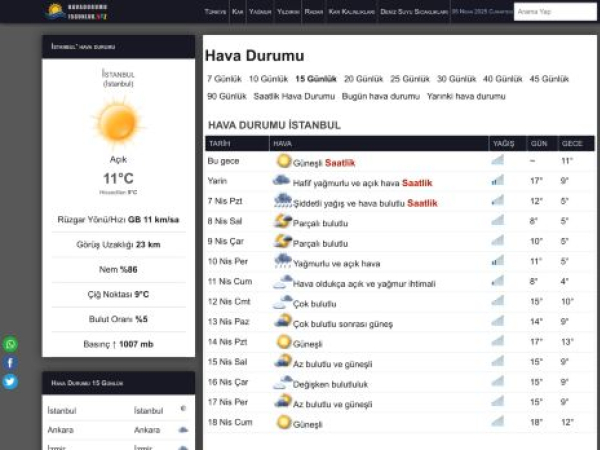Click the weather icon in the Bu gece row
The height and width of the screenshot is (450, 600).
click(284, 161)
